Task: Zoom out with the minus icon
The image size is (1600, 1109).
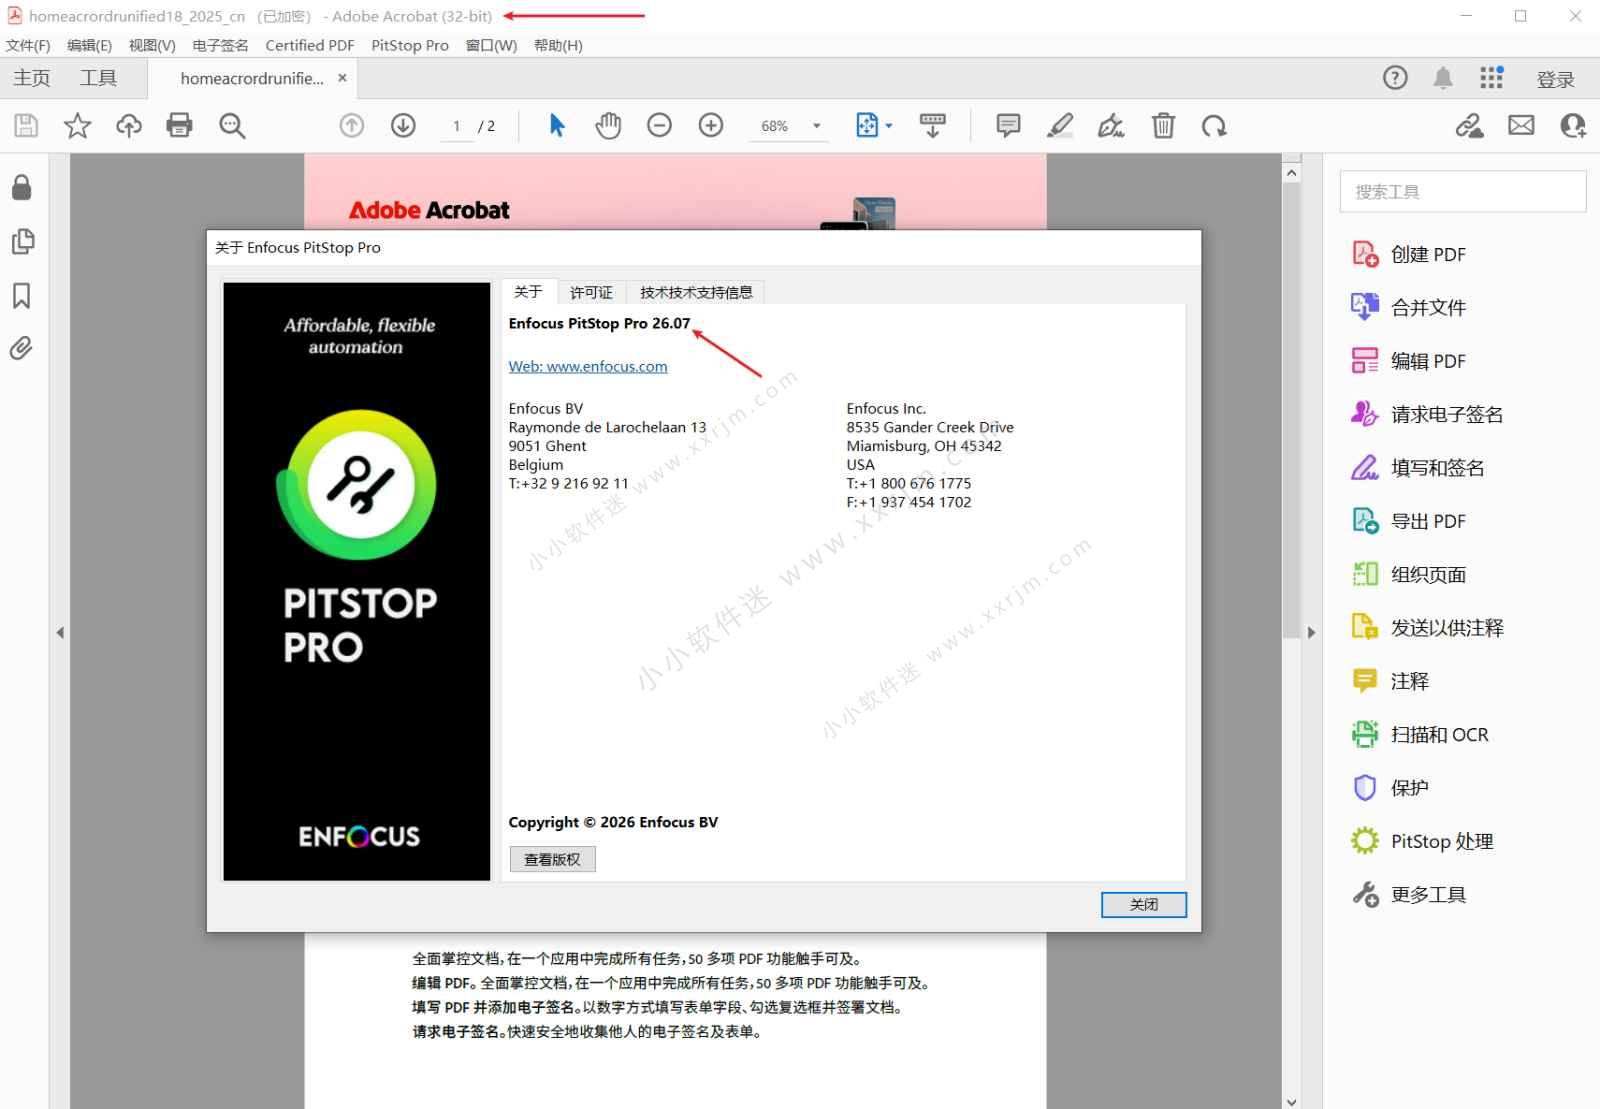Action: 659,125
